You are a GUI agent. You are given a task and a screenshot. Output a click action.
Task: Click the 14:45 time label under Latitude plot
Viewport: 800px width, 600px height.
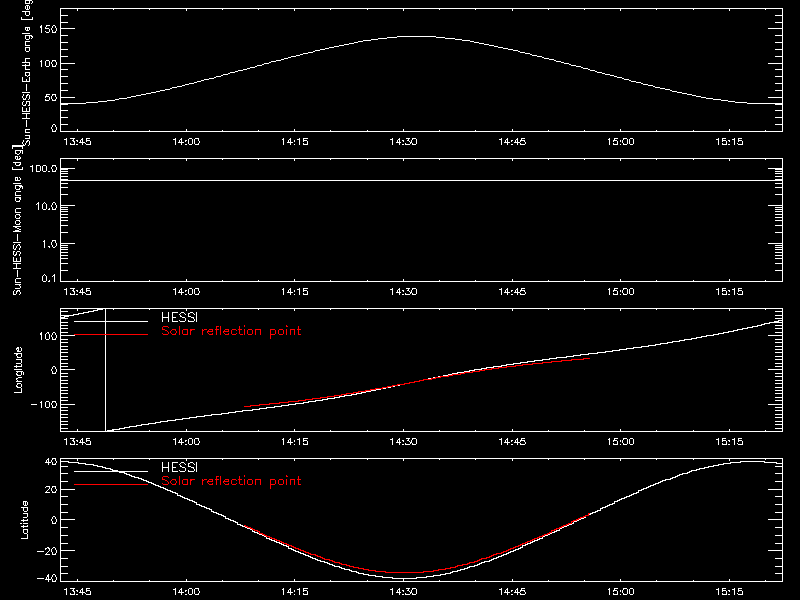point(512,591)
